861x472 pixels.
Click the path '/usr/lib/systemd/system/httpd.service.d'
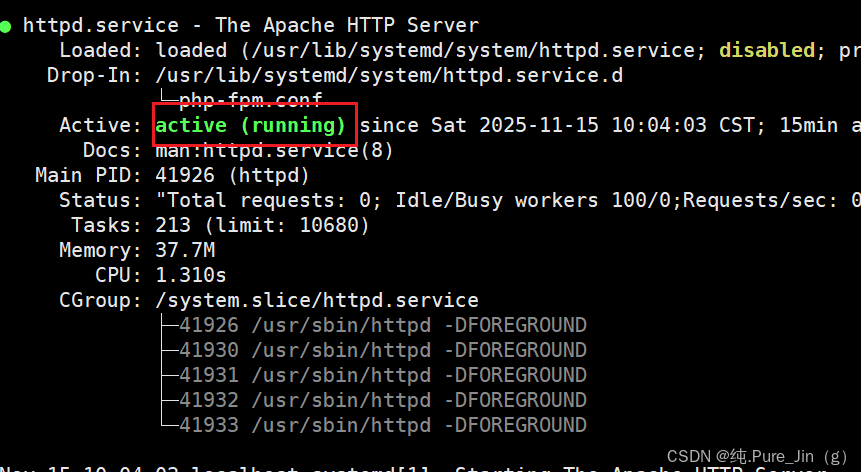click(389, 75)
